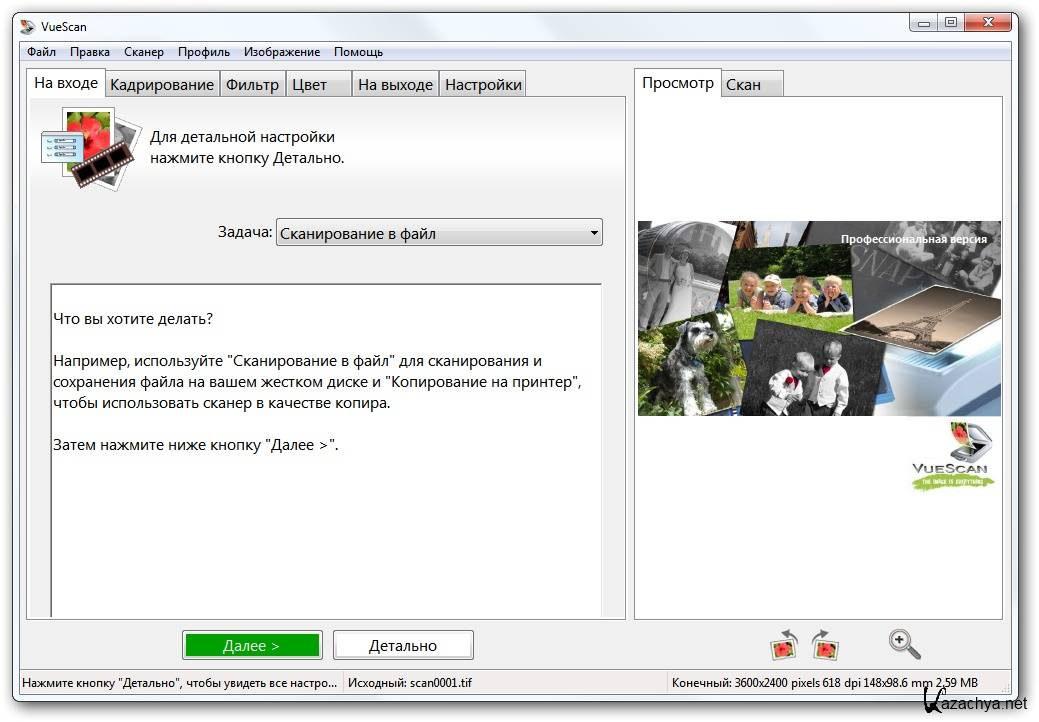
Task: Open the Задача dropdown list
Action: (439, 233)
